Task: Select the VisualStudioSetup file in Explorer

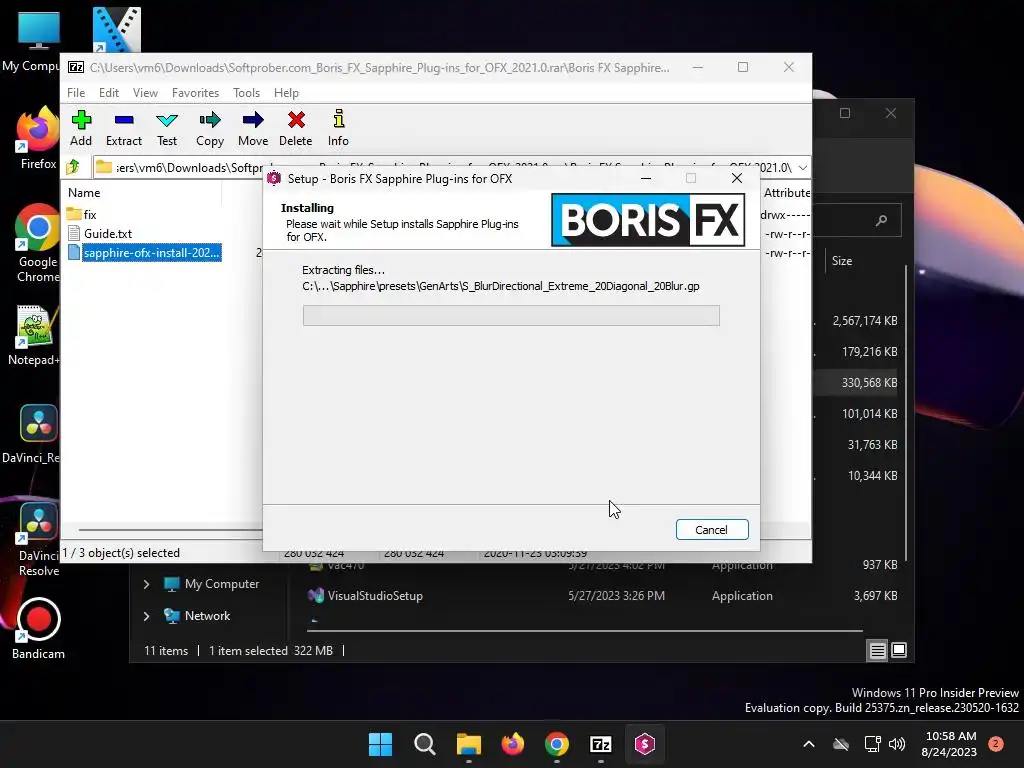Action: pyautogui.click(x=366, y=596)
